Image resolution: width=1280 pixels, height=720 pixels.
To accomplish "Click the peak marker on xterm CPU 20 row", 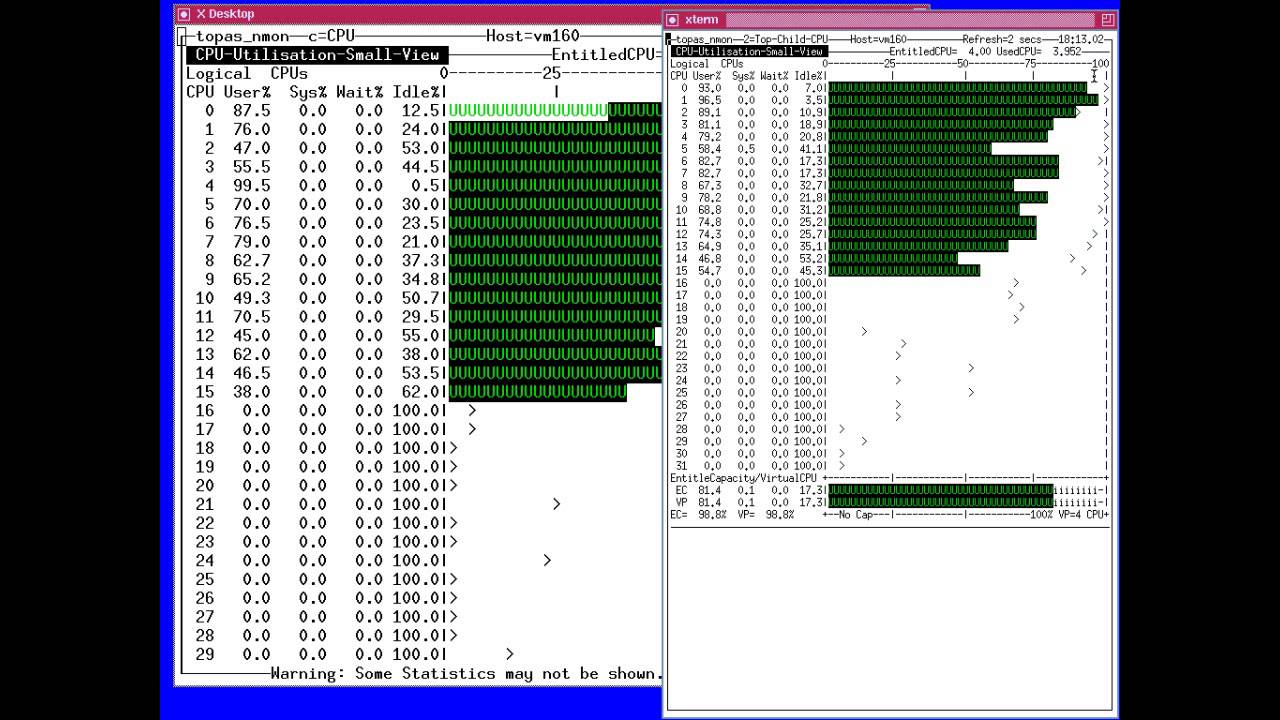I will coord(864,332).
